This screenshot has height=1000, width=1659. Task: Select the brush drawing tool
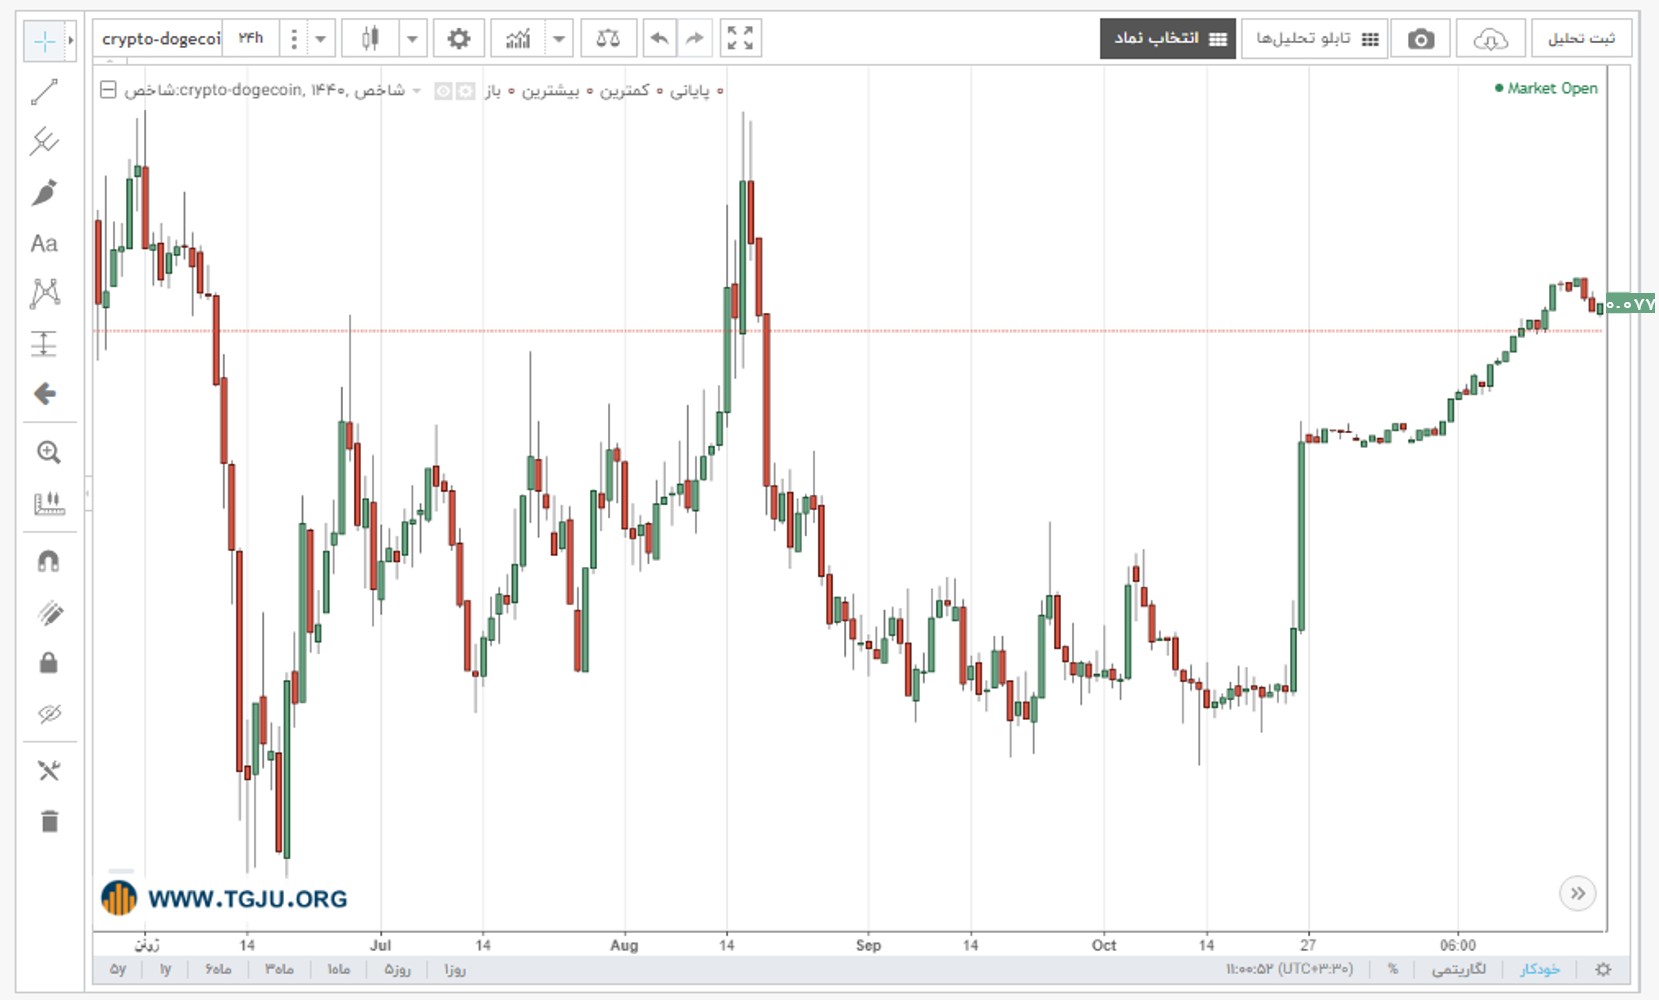click(x=44, y=192)
